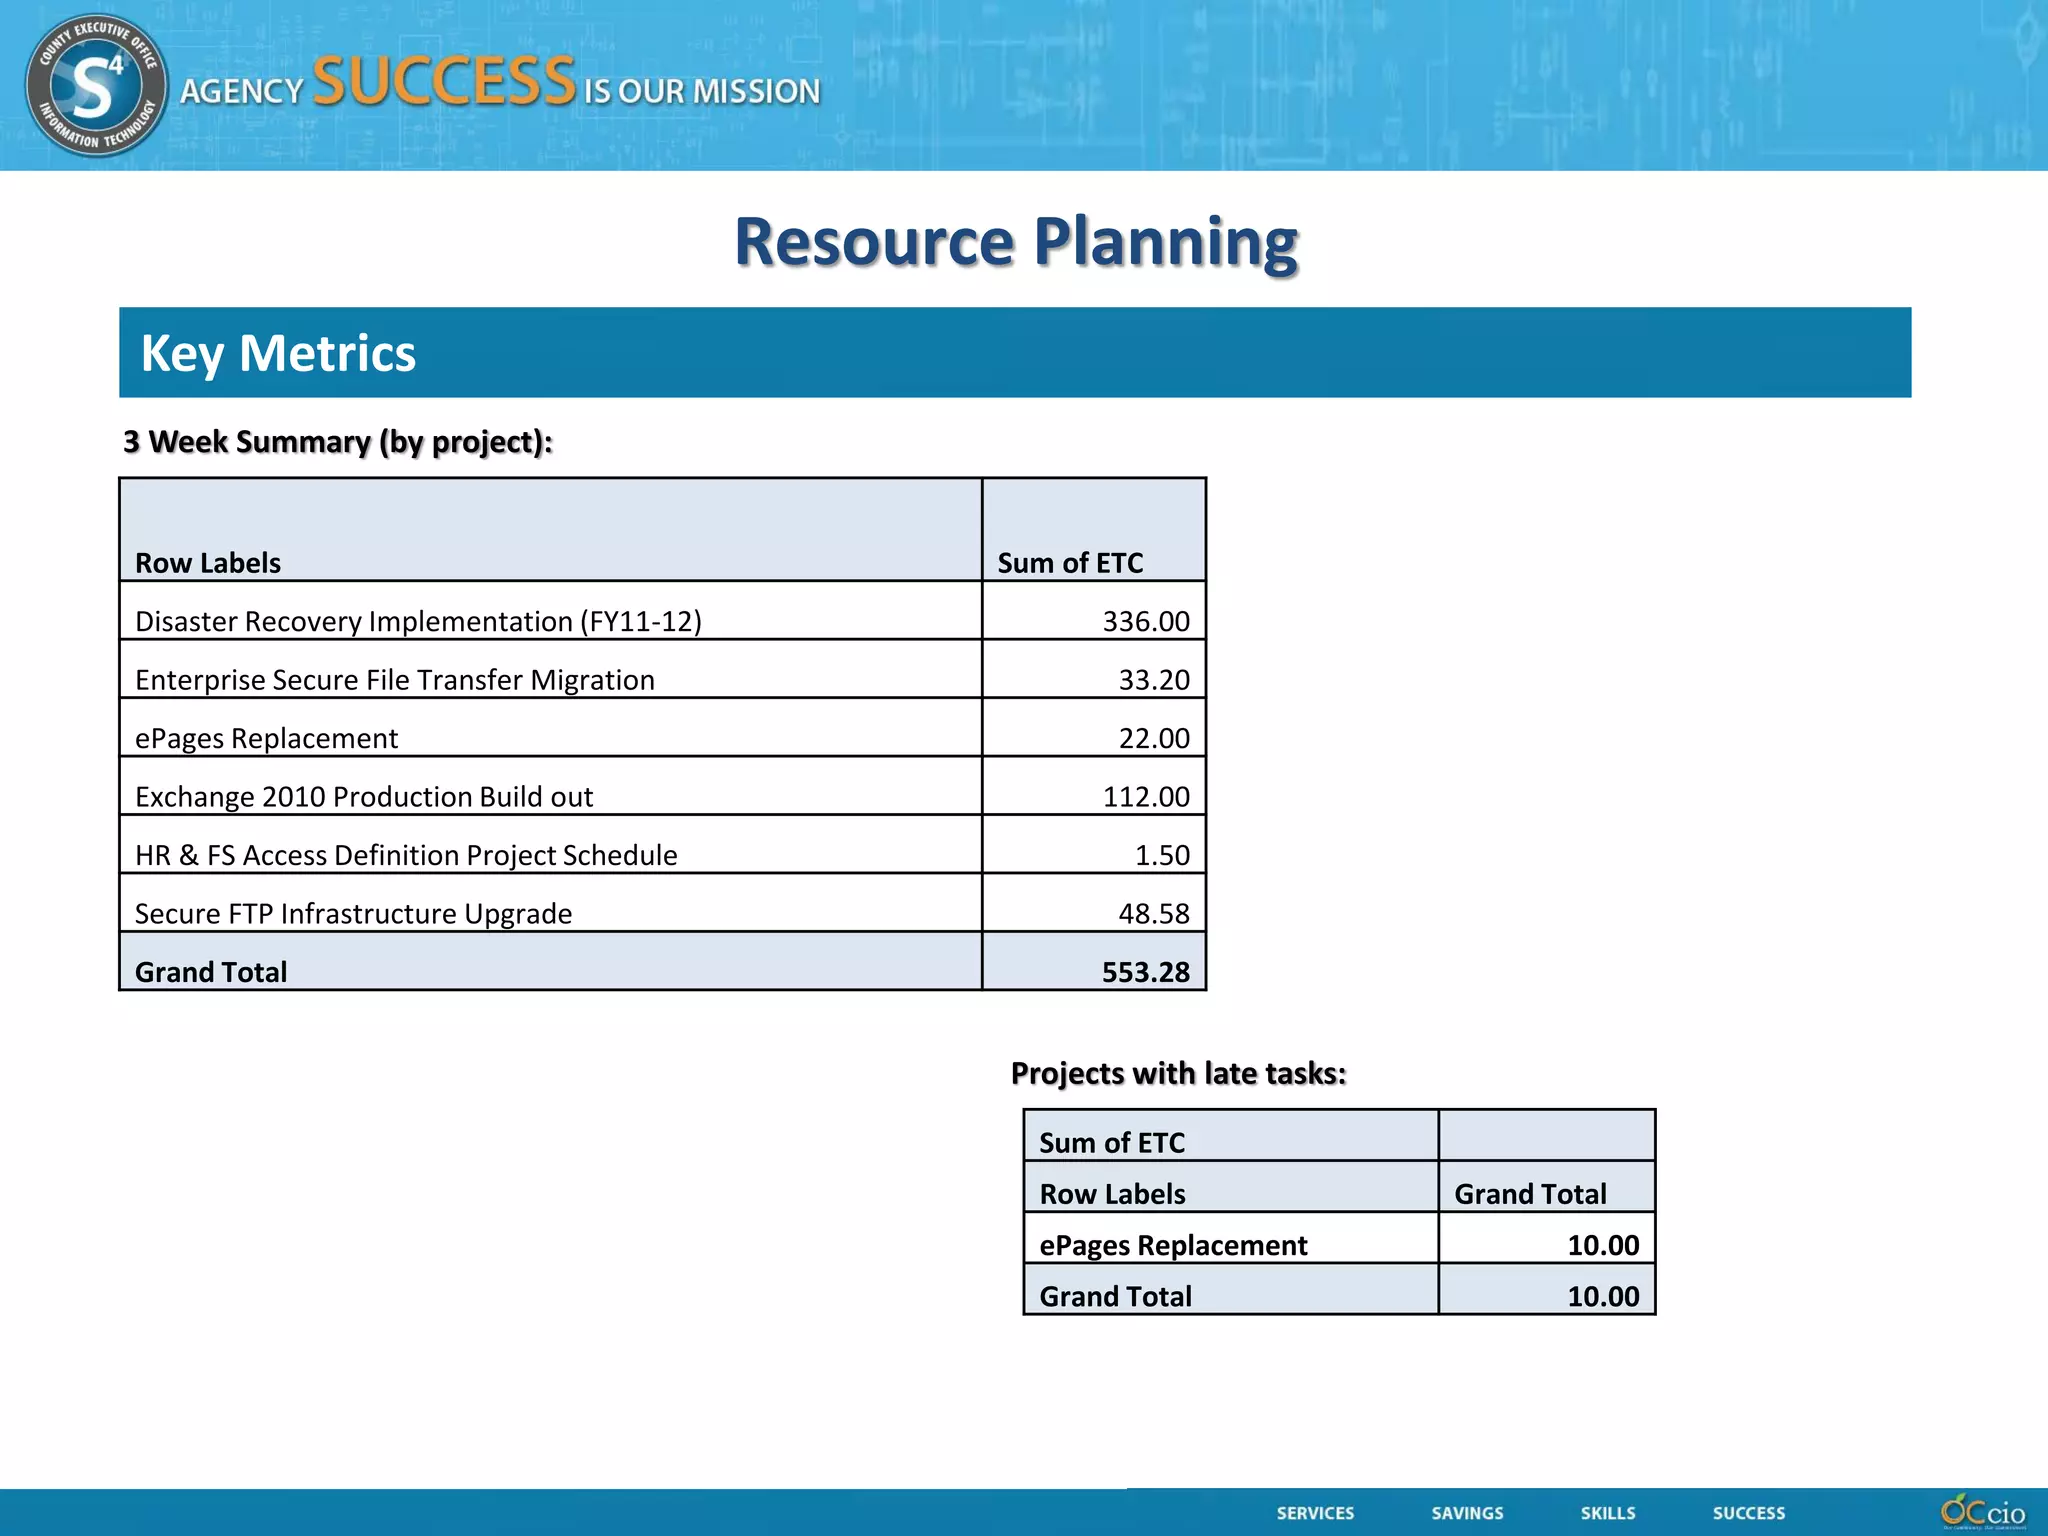Select the 'Projects with late tasks:' heading
The height and width of the screenshot is (1536, 2048).
pos(1179,1073)
